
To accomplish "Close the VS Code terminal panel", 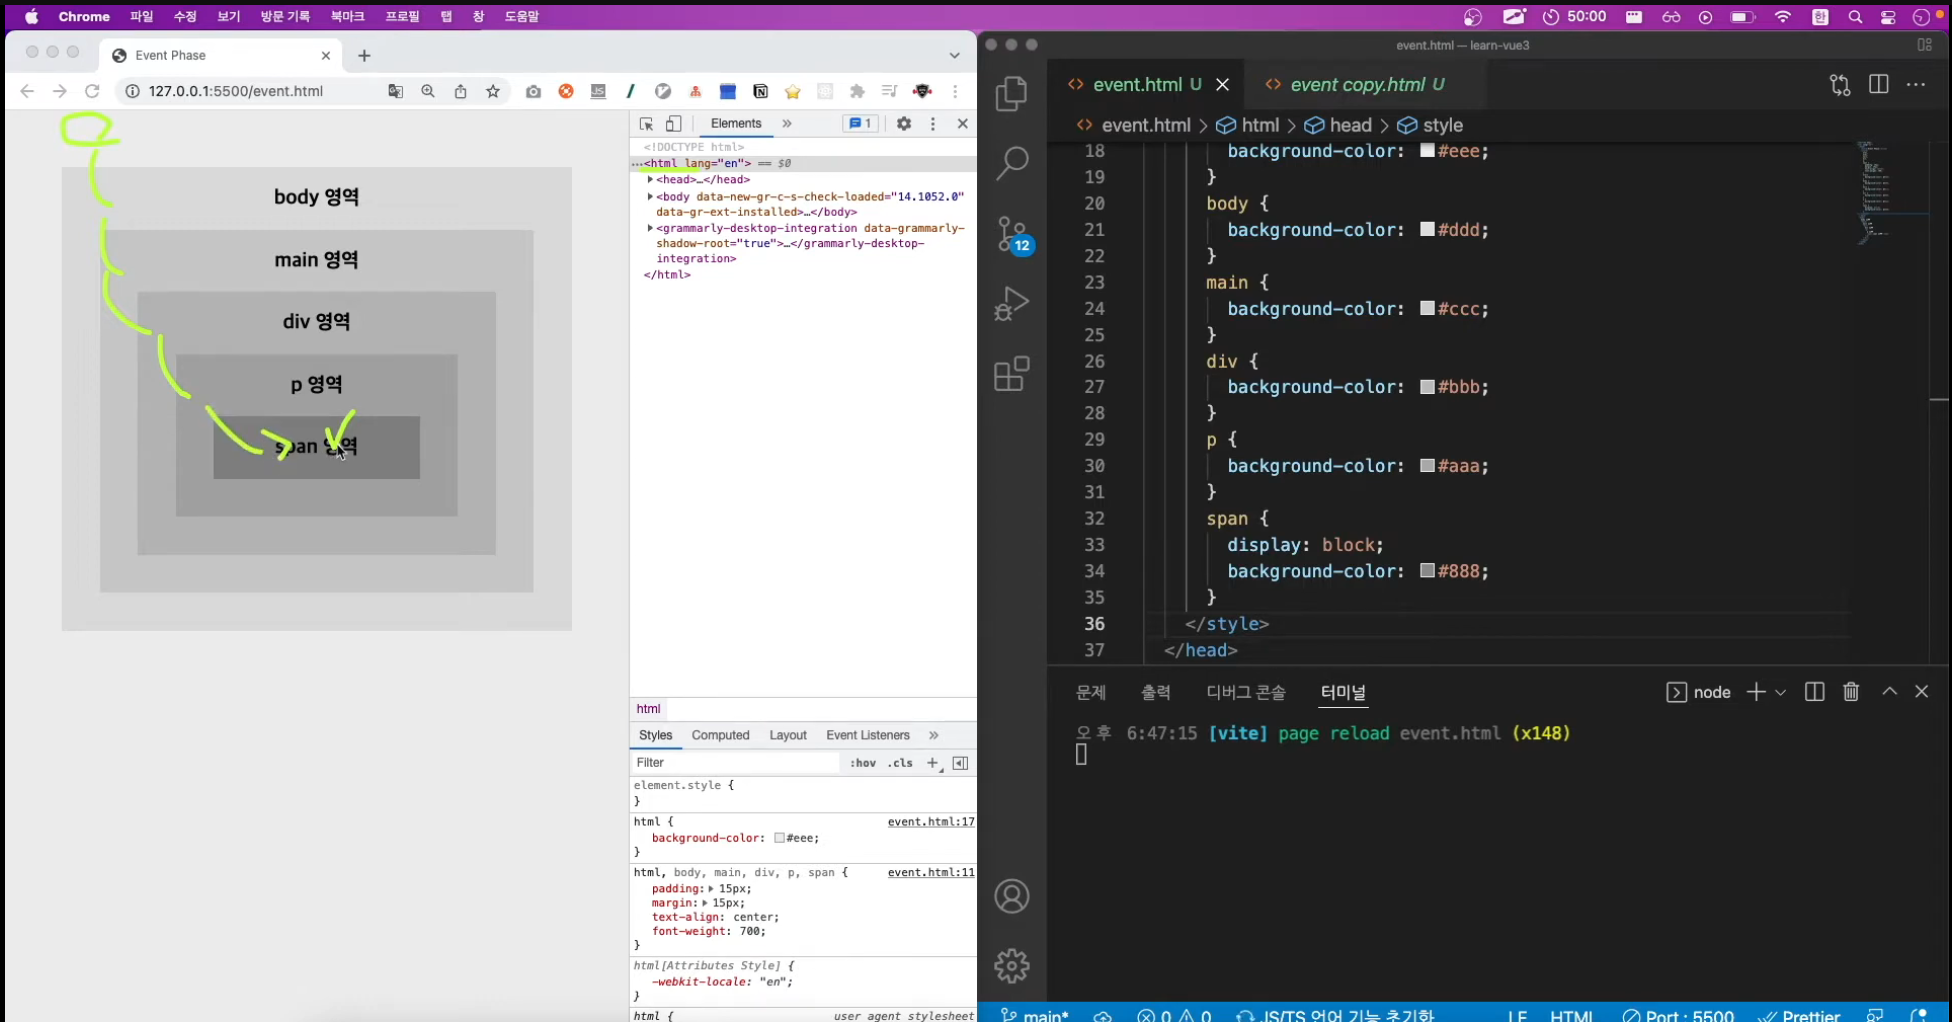I will (1922, 692).
